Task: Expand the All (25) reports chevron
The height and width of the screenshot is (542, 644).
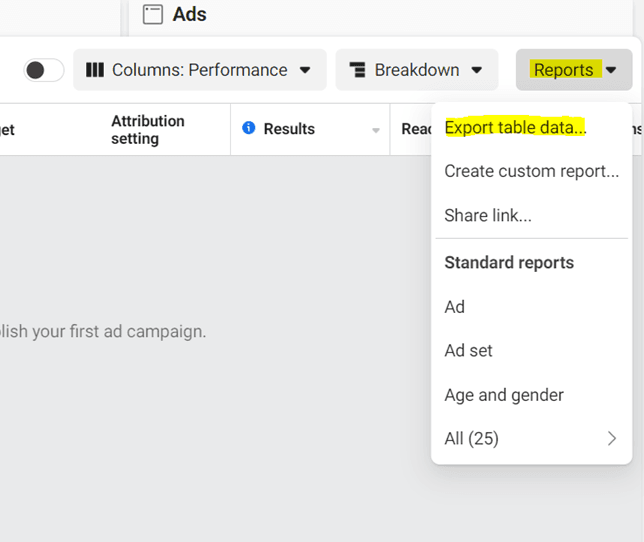Action: tap(611, 438)
